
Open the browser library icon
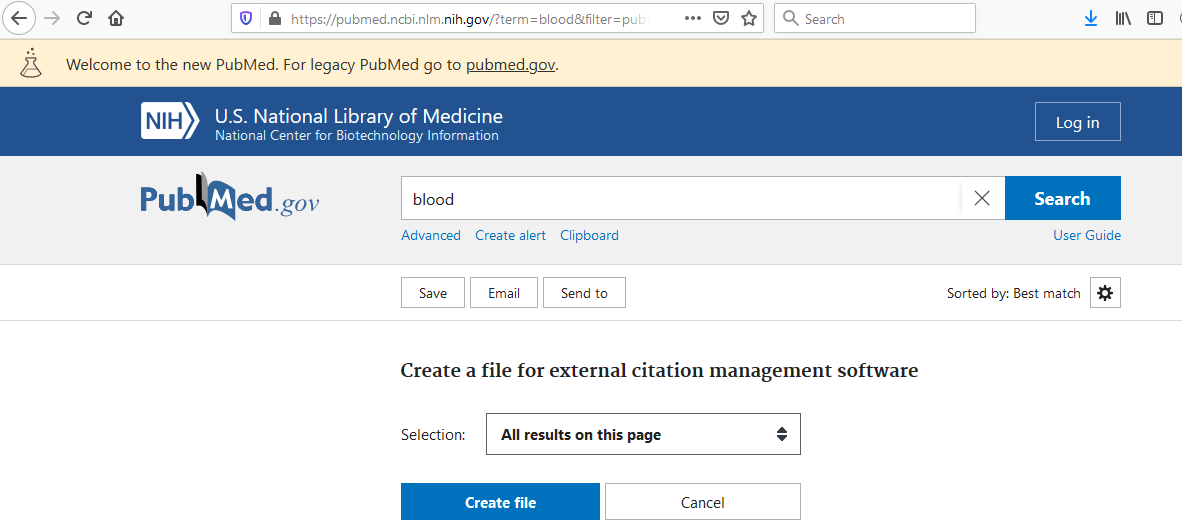coord(1123,18)
